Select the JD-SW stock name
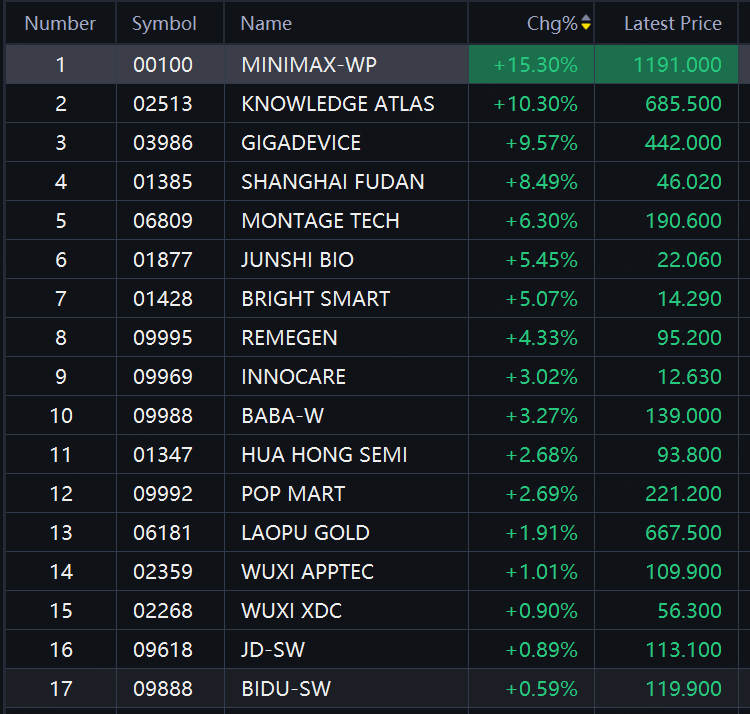This screenshot has height=714, width=750. (273, 649)
